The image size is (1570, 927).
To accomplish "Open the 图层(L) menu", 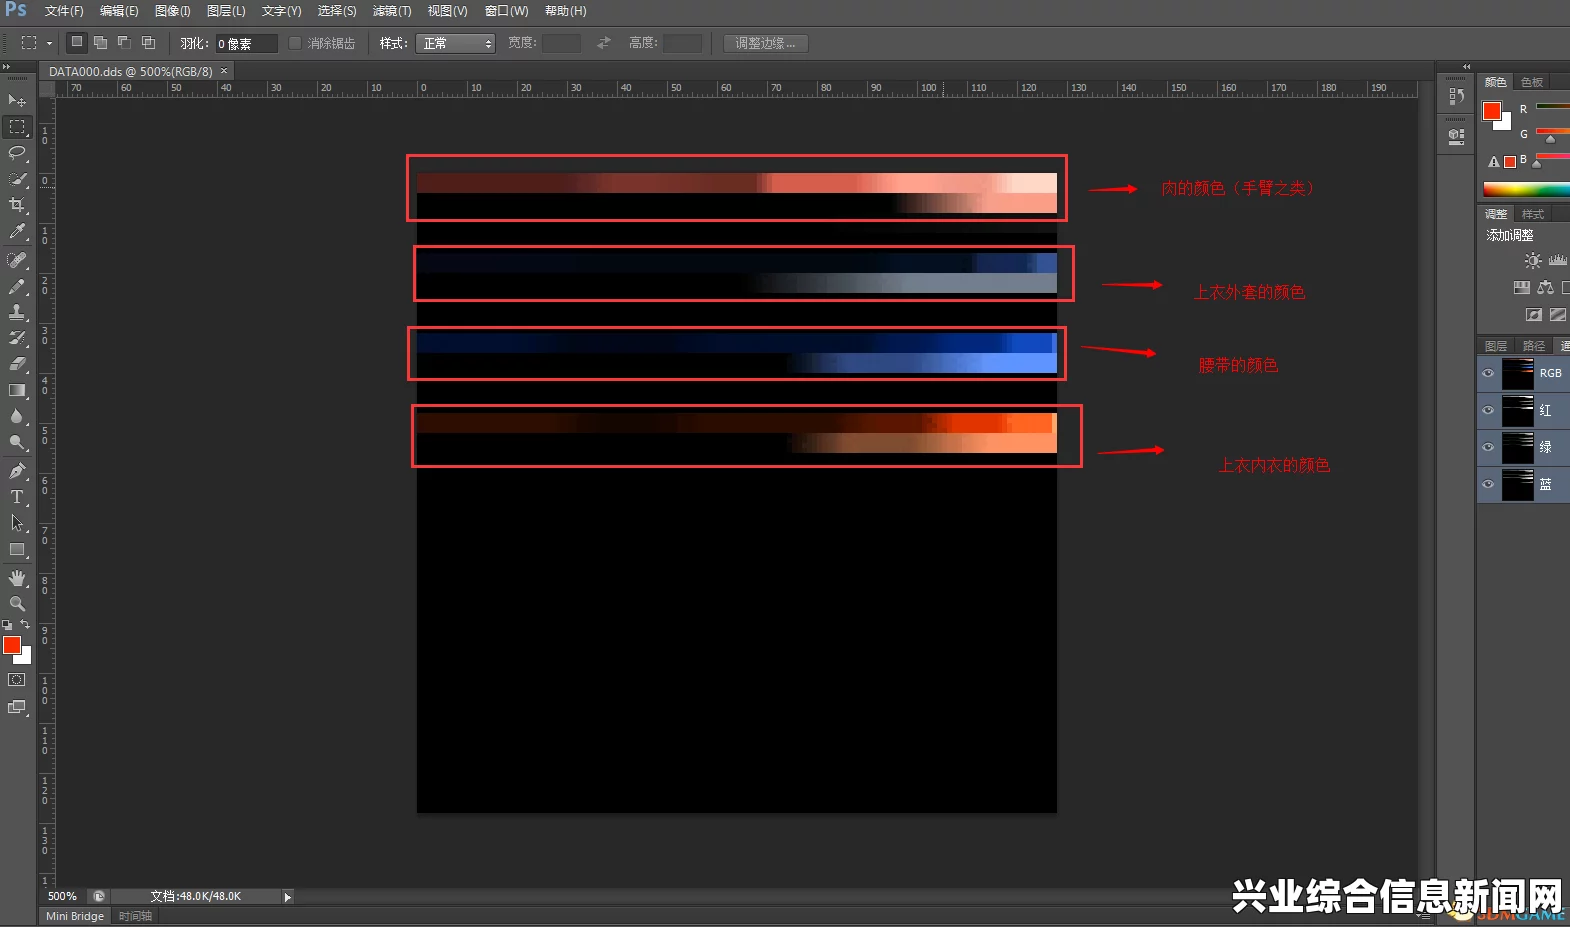I will point(226,11).
